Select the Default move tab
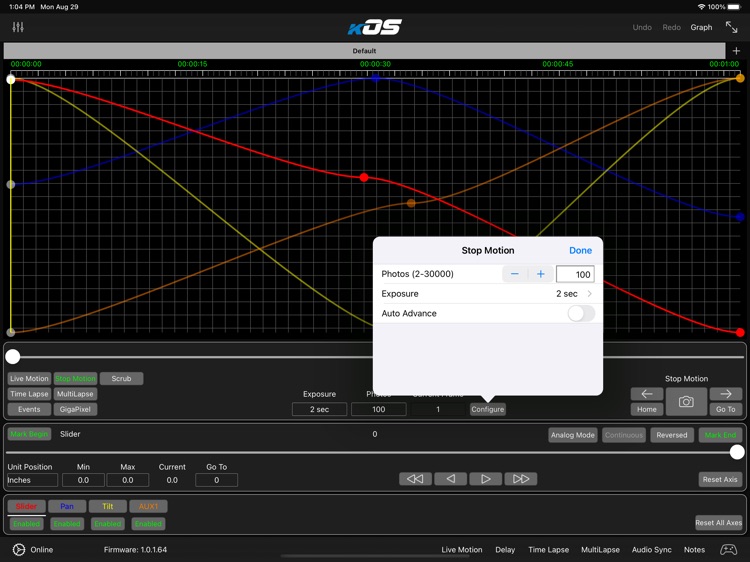Viewport: 750px width, 562px height. [x=364, y=51]
